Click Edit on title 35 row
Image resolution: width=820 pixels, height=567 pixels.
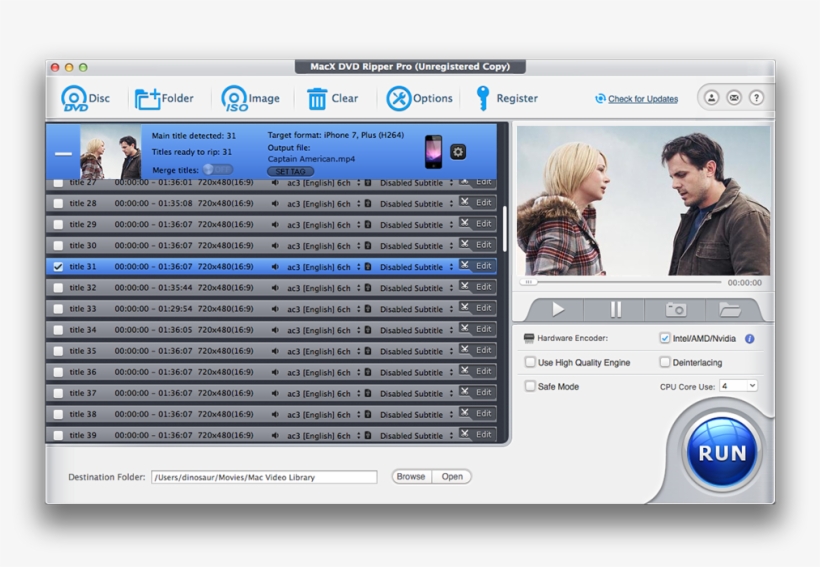tap(483, 349)
